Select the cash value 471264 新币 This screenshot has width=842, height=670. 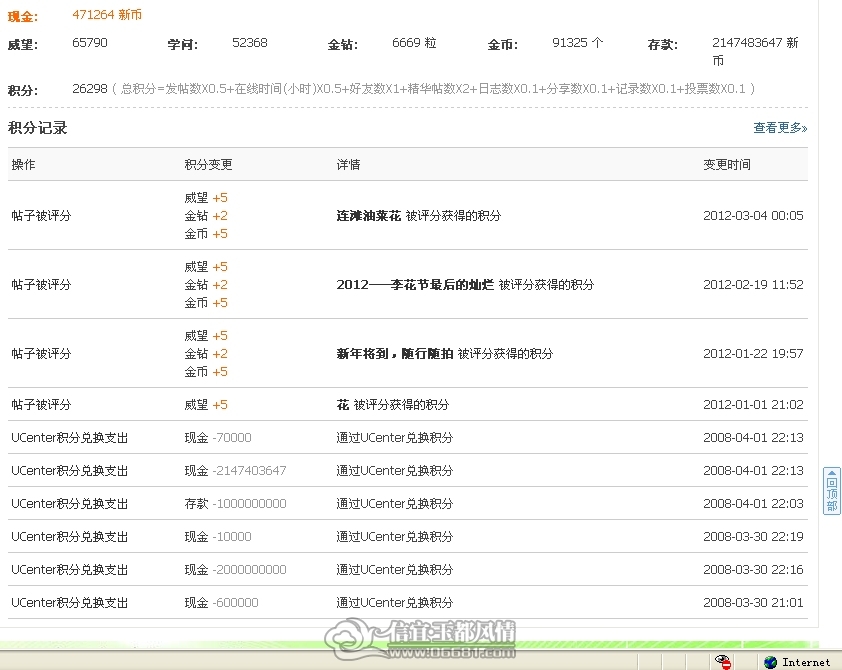[x=107, y=15]
